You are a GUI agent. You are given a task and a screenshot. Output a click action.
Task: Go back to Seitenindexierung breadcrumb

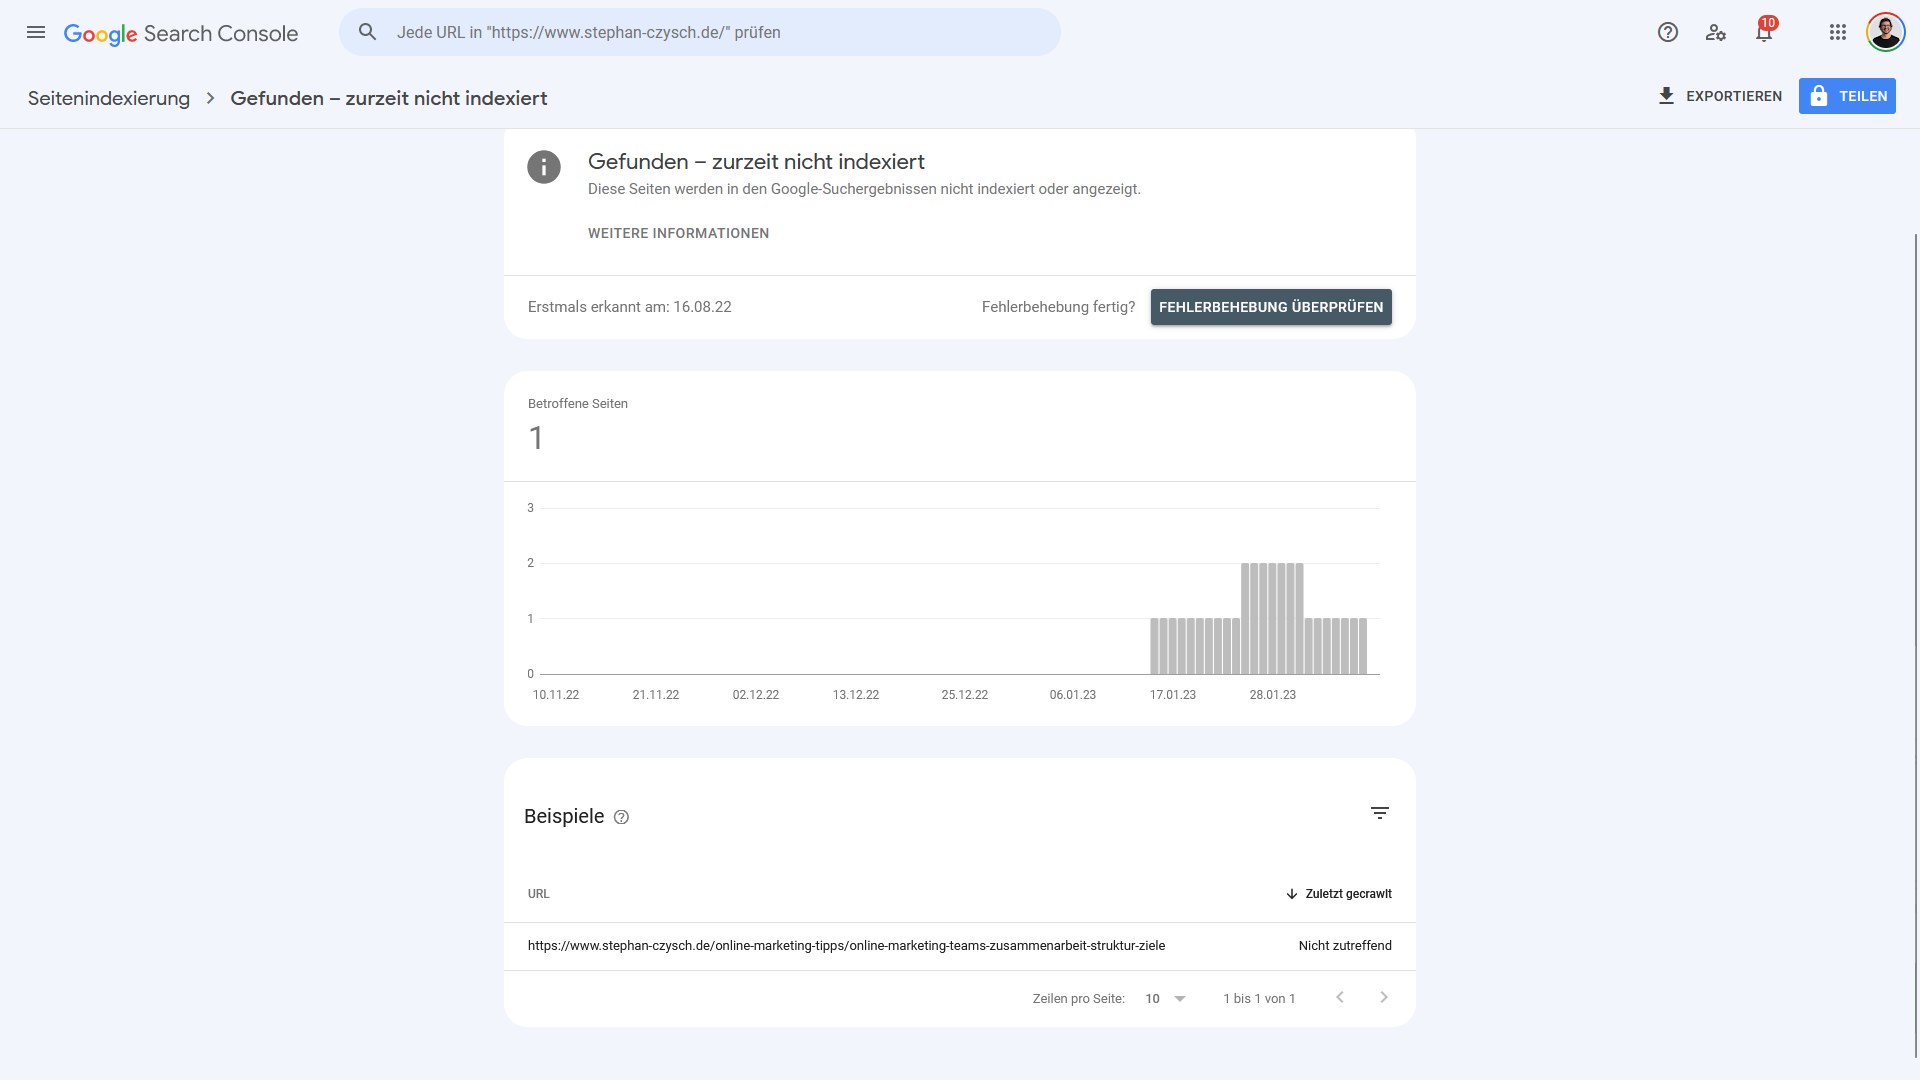[x=109, y=98]
